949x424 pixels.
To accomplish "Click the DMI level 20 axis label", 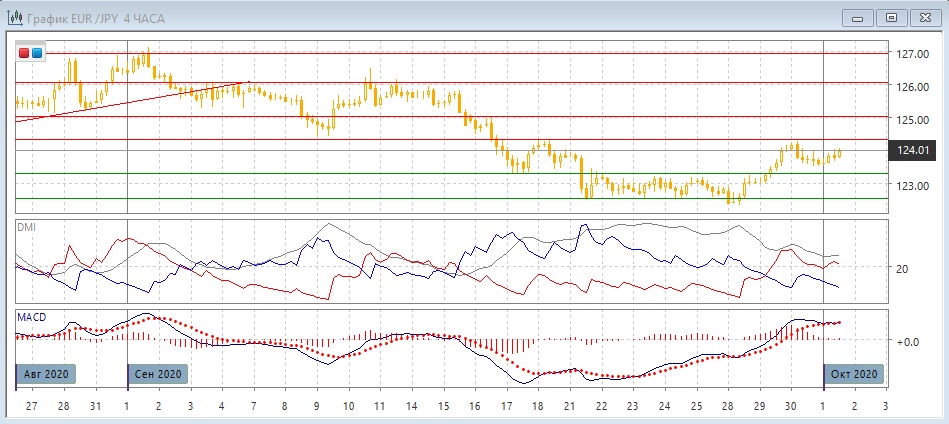I will tap(902, 269).
